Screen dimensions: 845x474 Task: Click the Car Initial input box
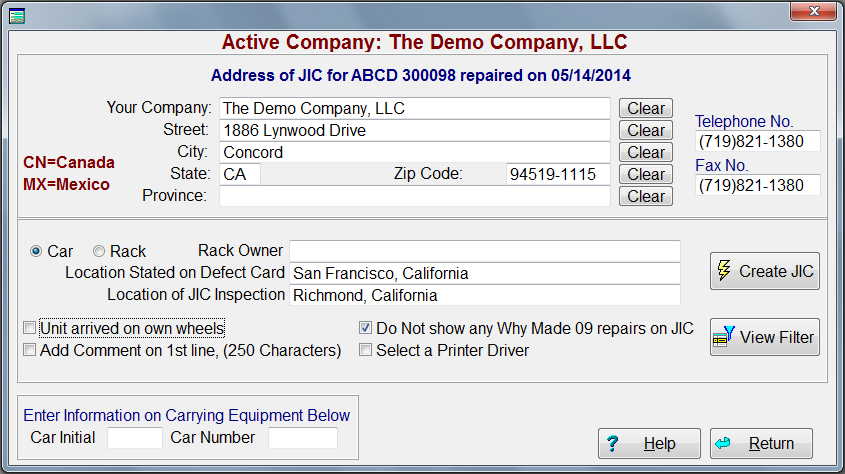coord(134,438)
